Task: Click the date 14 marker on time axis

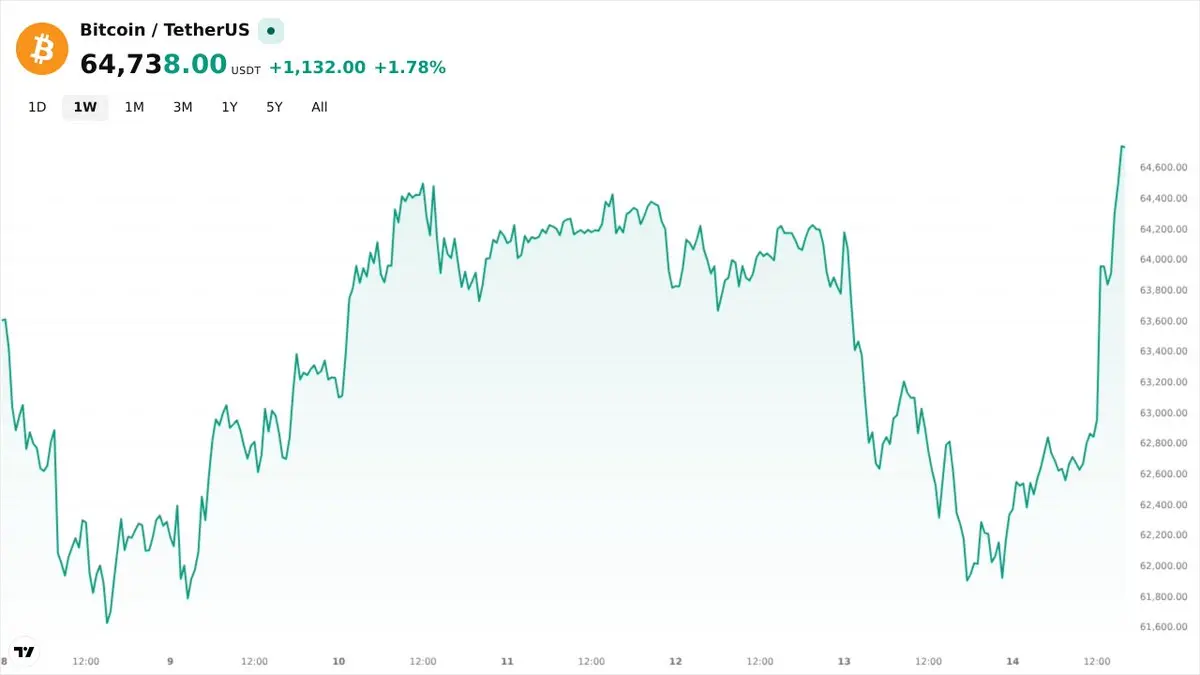Action: [x=1013, y=661]
